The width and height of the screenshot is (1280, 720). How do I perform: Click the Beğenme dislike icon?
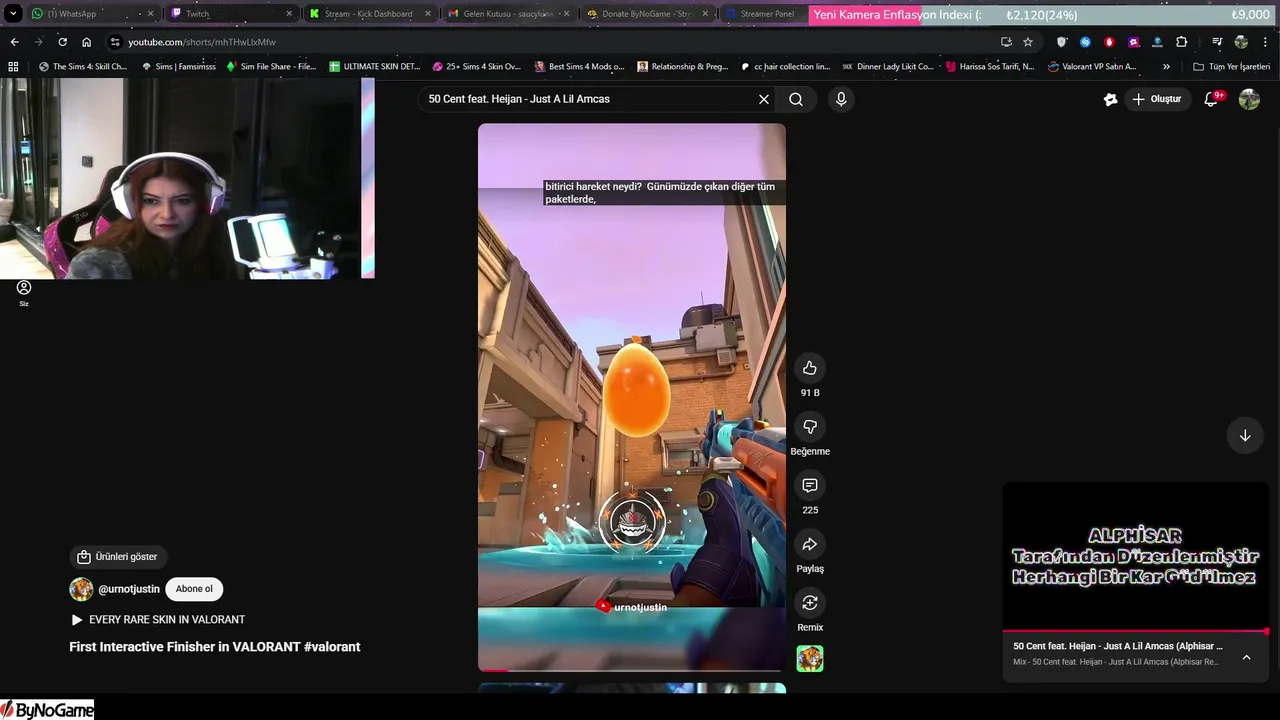click(810, 426)
